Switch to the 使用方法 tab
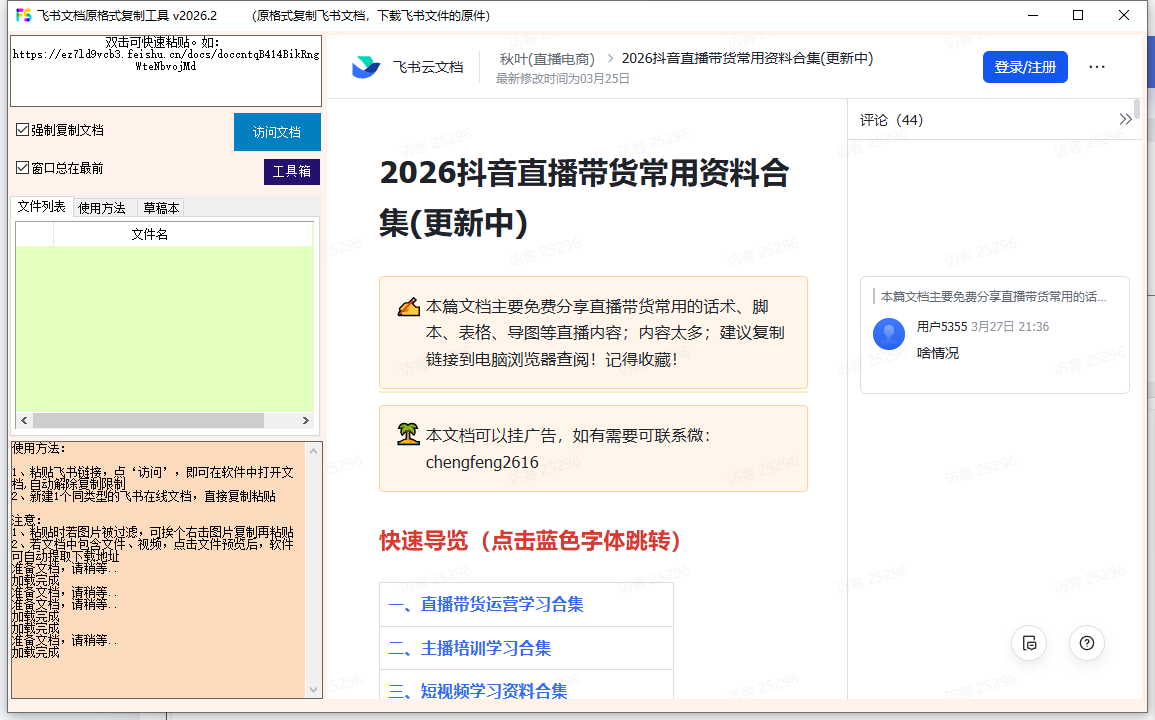The width and height of the screenshot is (1155, 720). [102, 208]
